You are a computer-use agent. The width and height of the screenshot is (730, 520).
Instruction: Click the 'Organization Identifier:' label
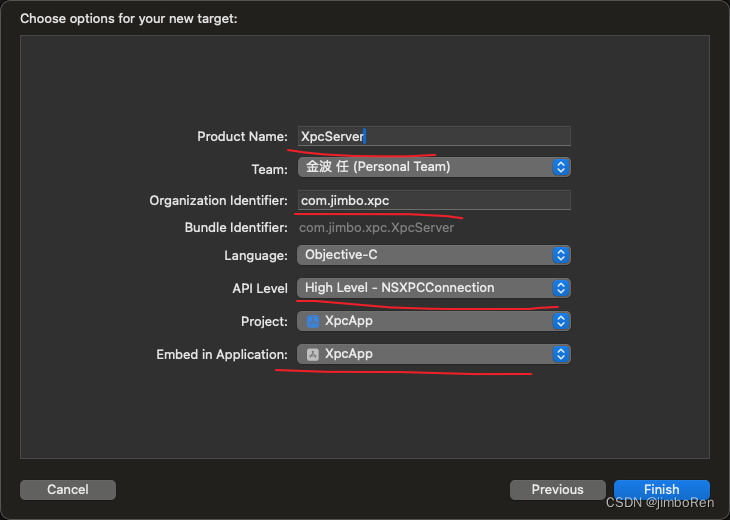pos(218,201)
